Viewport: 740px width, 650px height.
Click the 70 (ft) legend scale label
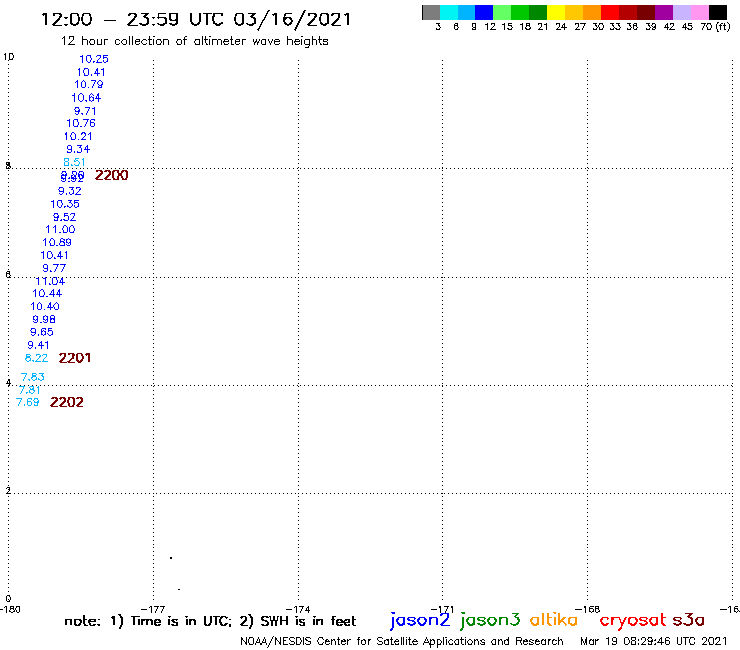pos(715,26)
